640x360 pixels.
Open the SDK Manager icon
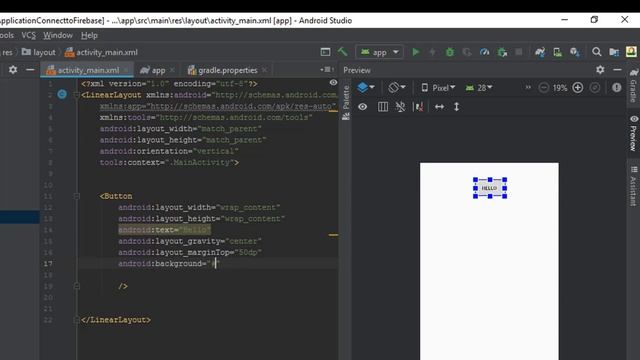pyautogui.click(x=575, y=52)
